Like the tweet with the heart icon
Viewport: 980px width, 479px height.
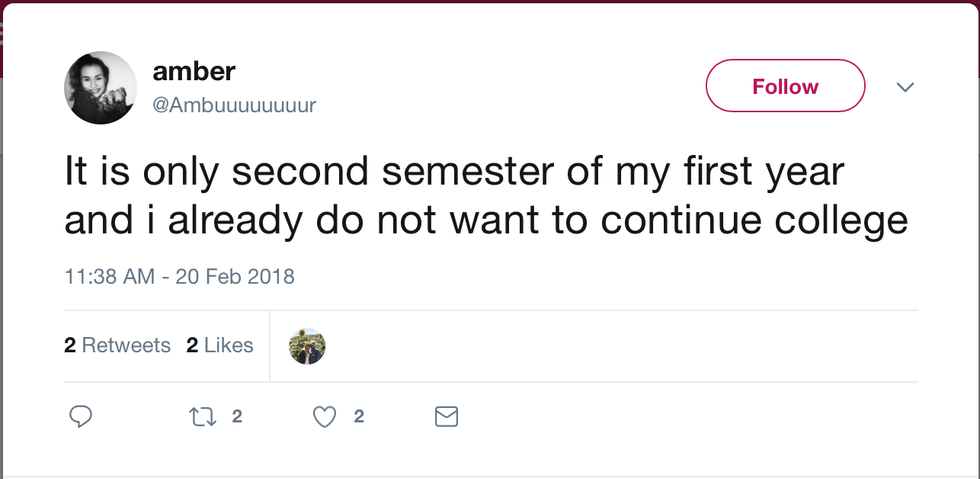point(324,417)
